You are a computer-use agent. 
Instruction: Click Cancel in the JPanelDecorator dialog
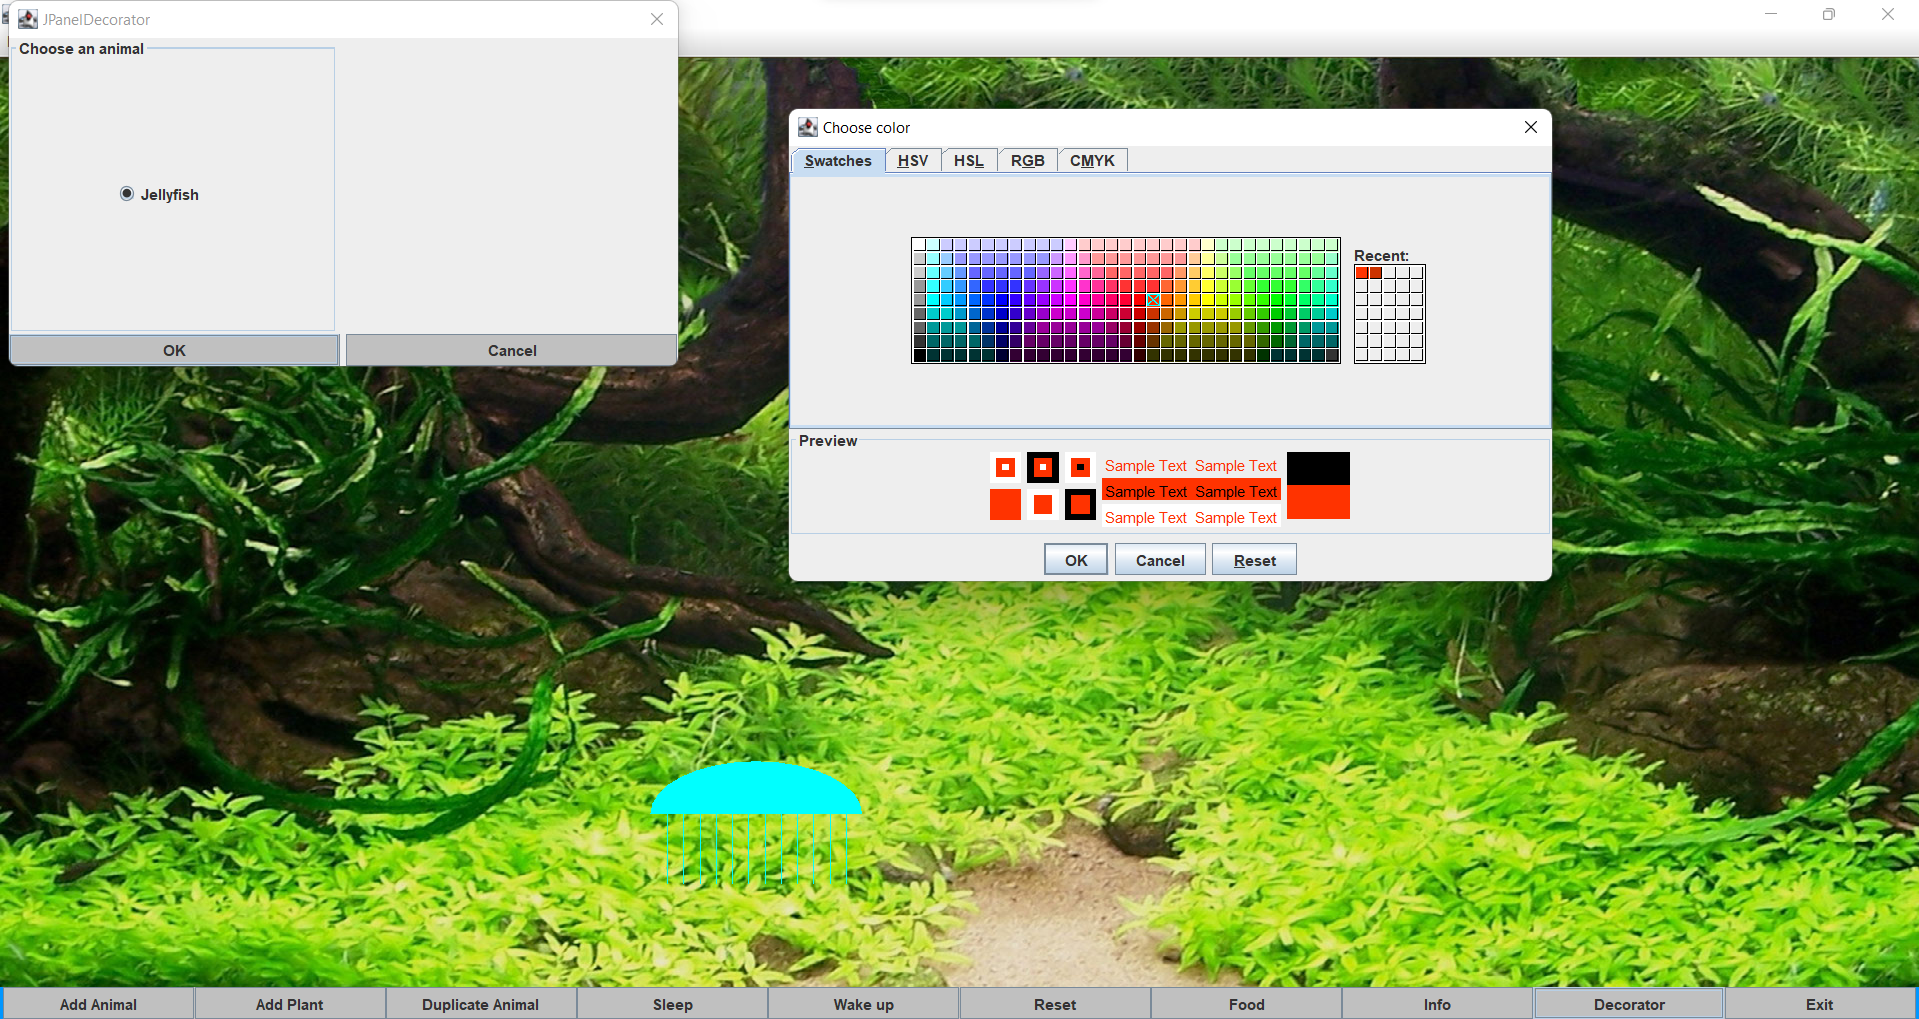[512, 350]
